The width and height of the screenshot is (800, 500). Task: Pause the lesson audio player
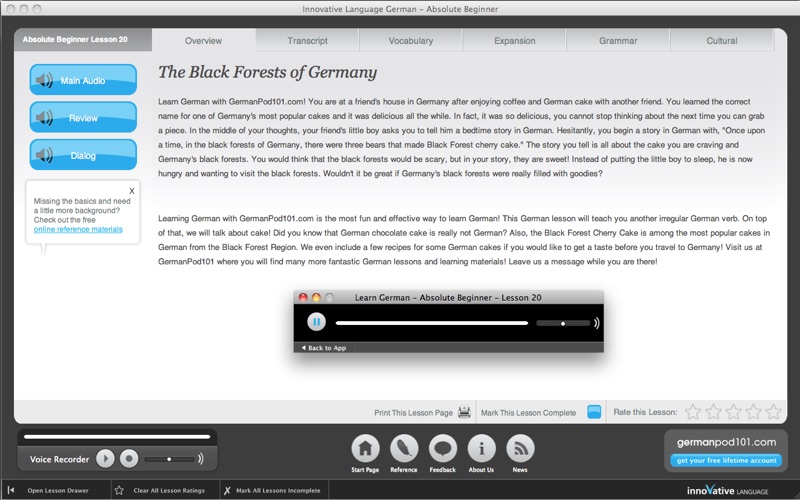pyautogui.click(x=316, y=322)
